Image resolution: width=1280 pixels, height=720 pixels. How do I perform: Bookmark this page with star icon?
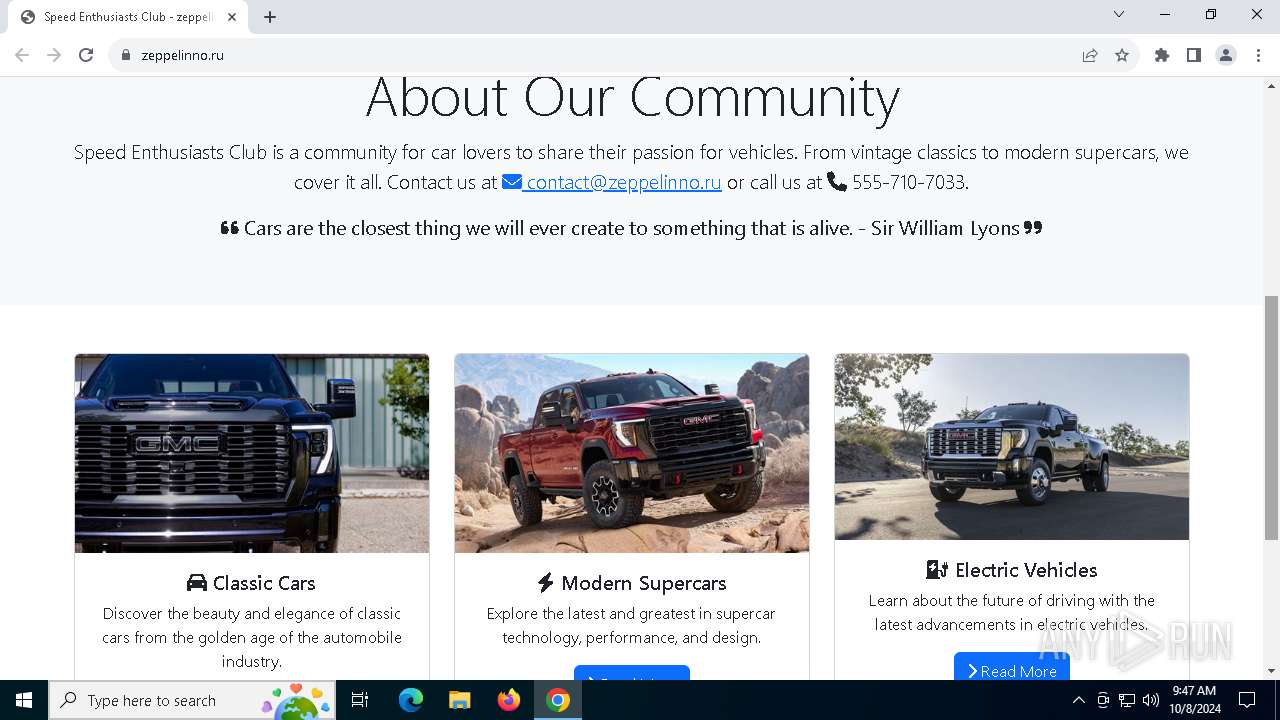click(1122, 55)
